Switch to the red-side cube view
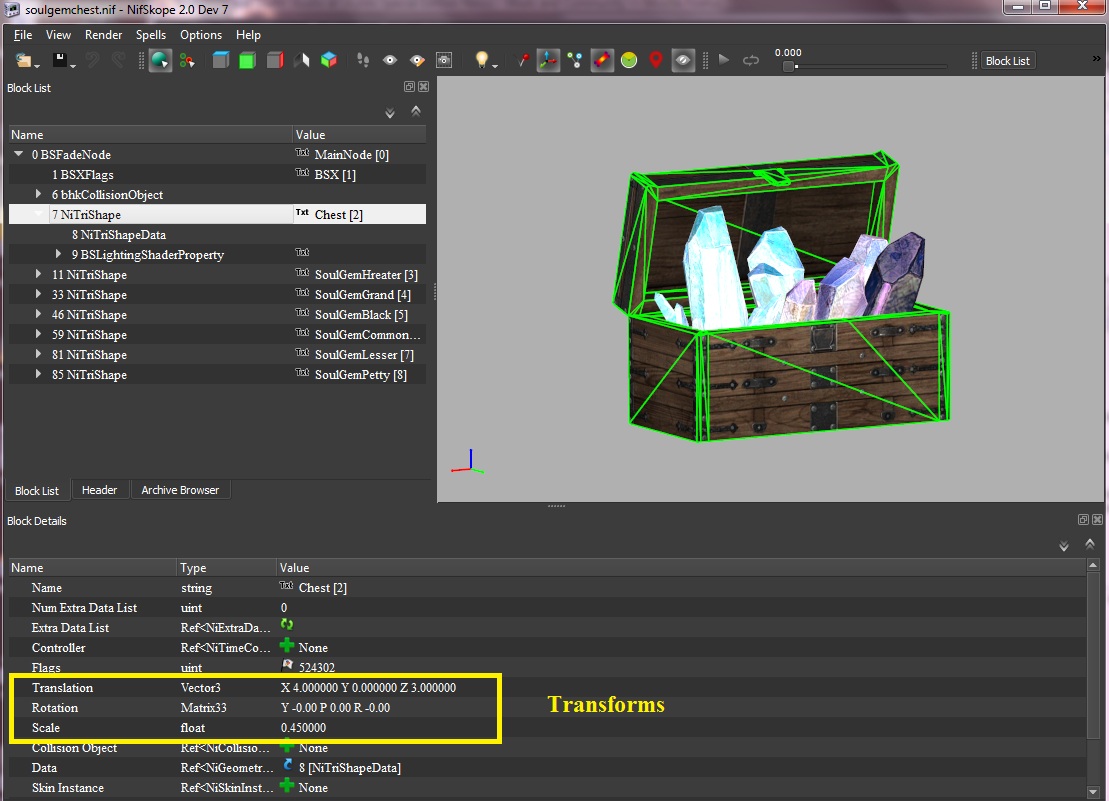 click(275, 61)
